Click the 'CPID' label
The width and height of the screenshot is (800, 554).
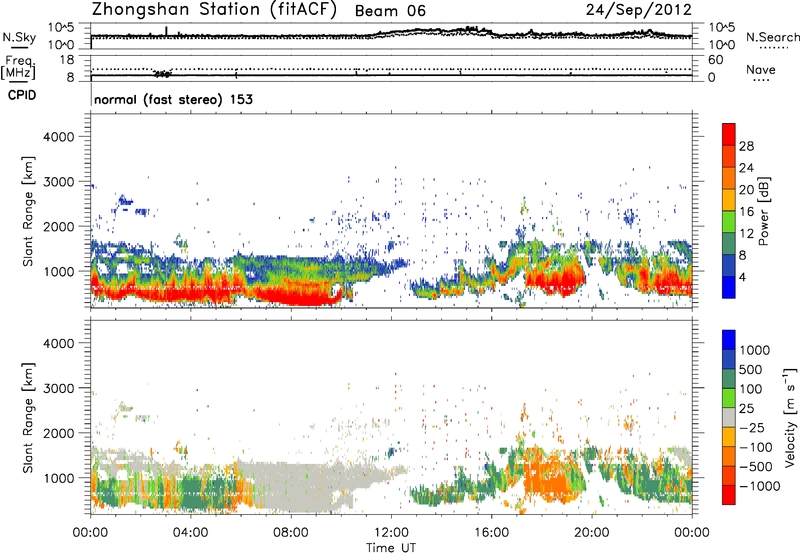[22, 95]
